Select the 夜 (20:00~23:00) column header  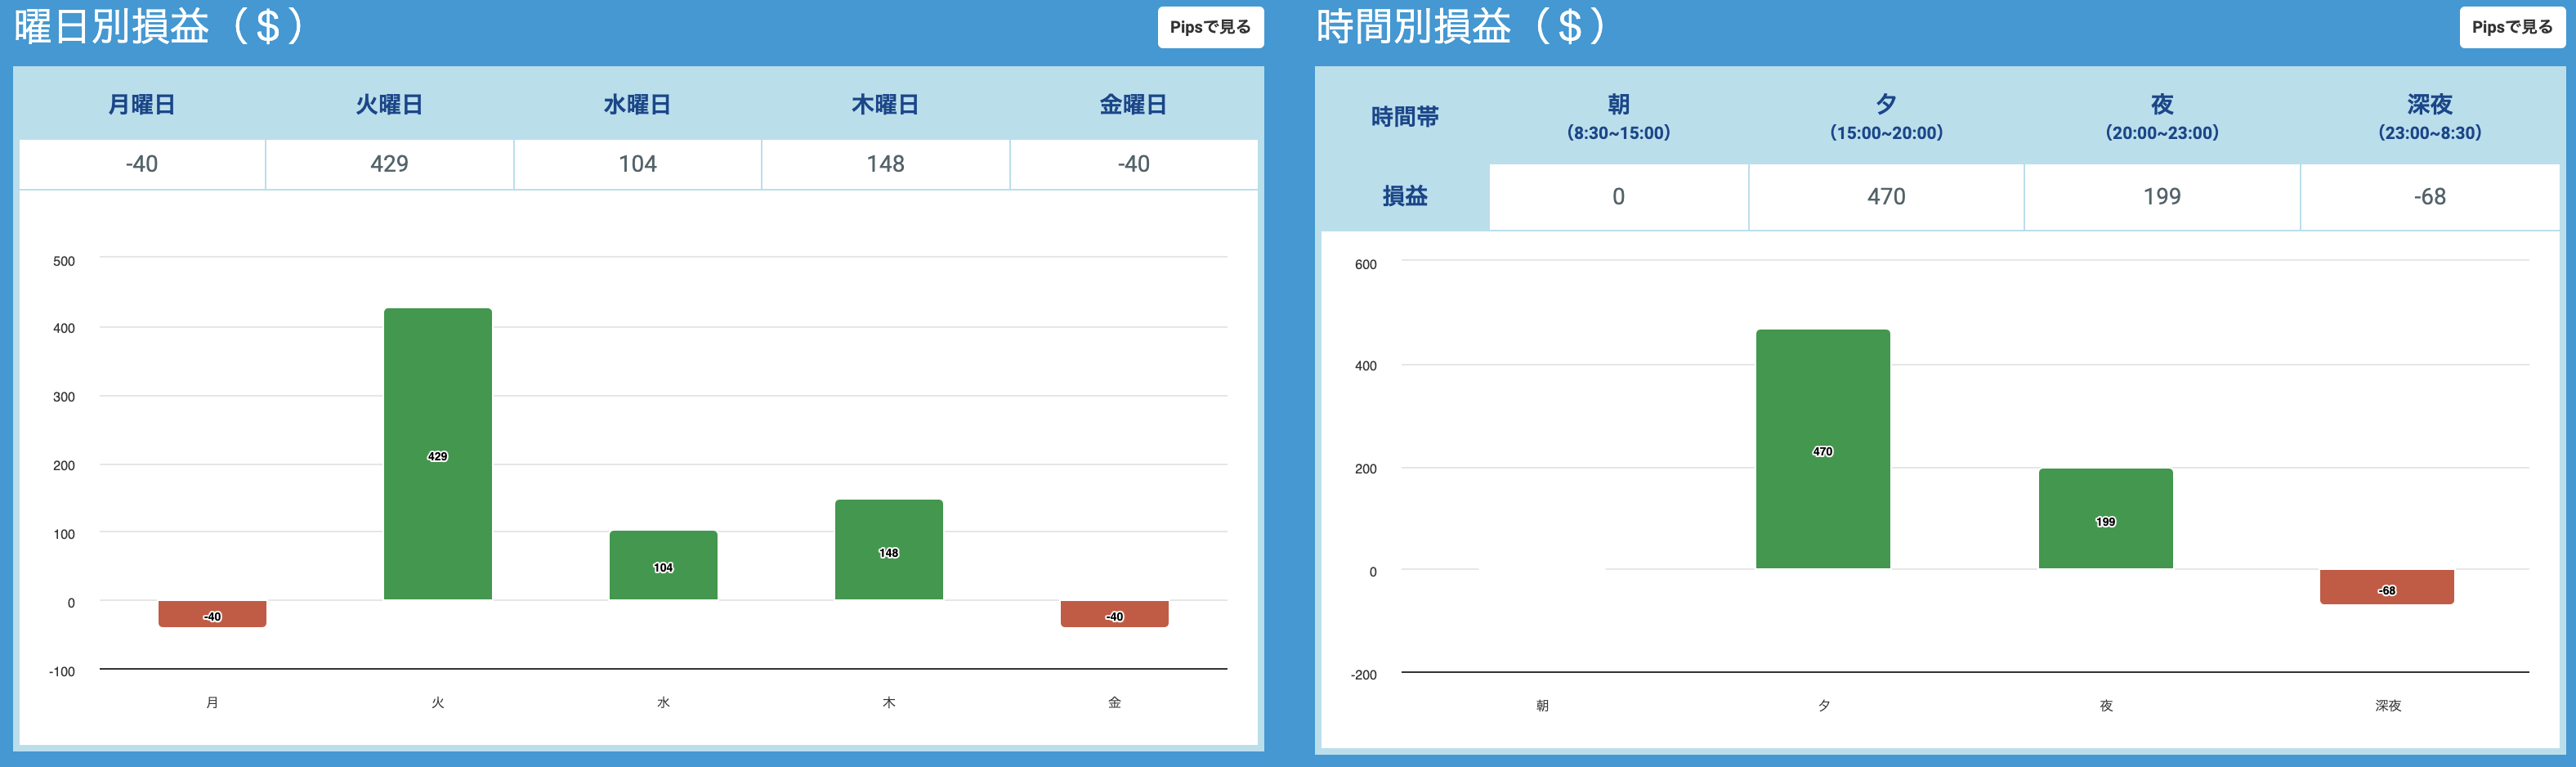(2162, 117)
